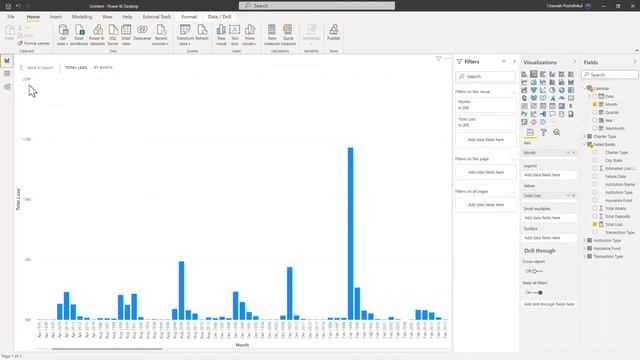The image size is (640, 360).
Task: Select the Q&A speech-bubble visual icon
Action: click(x=552, y=114)
